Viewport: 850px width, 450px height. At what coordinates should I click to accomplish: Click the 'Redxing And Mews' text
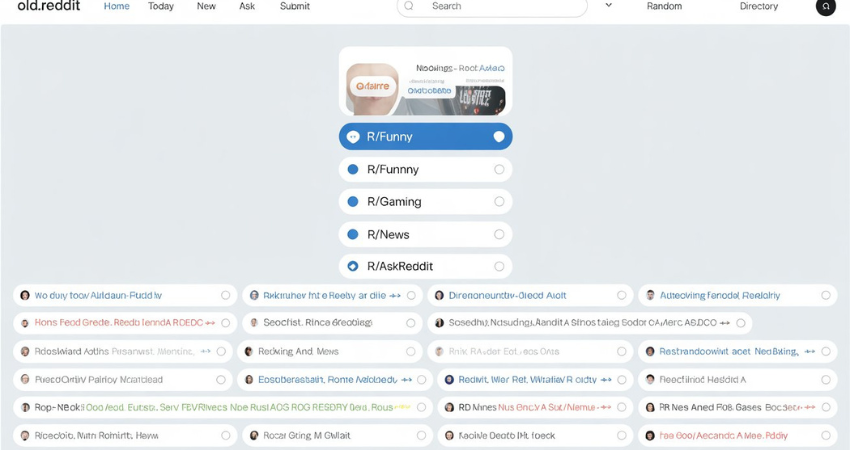click(298, 352)
